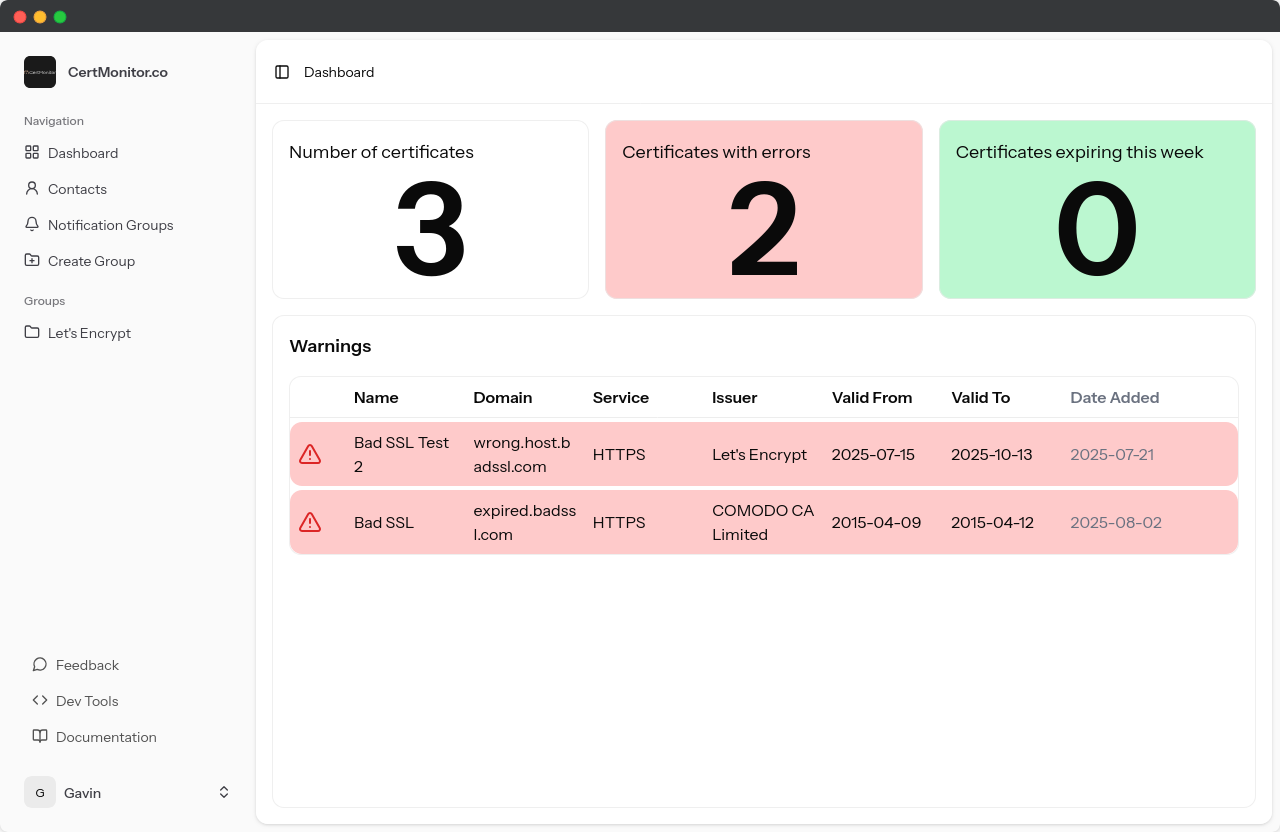Click the warning triangle on Bad SSL Test 2
The width and height of the screenshot is (1280, 832).
point(310,454)
